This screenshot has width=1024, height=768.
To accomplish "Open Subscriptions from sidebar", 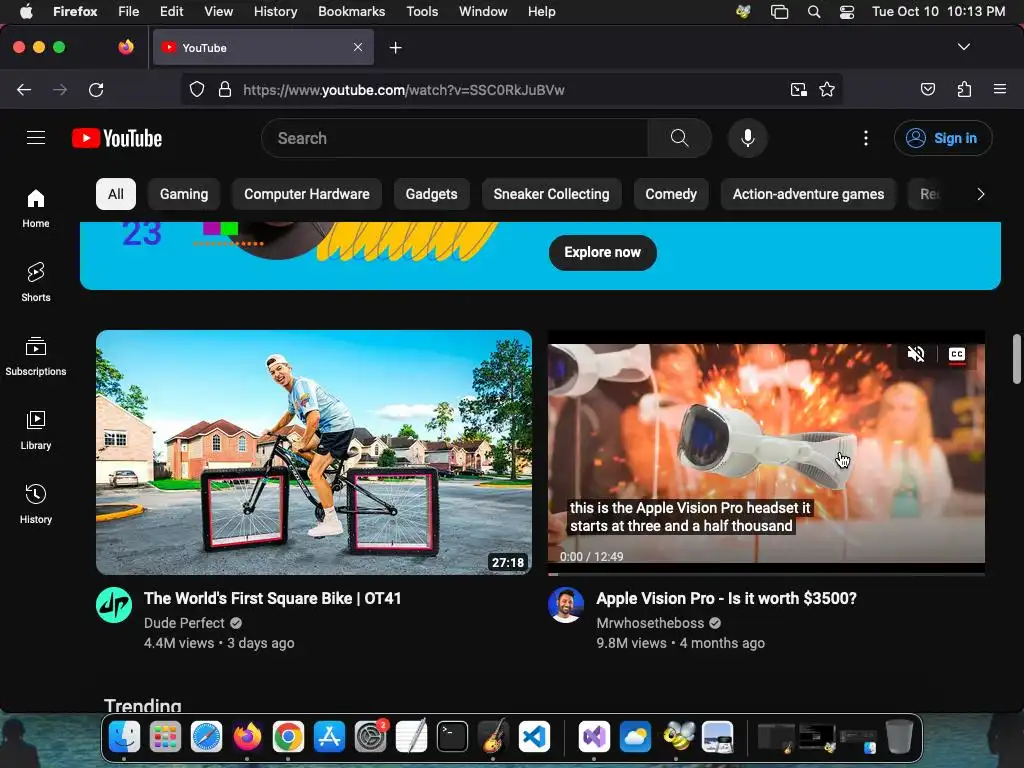I will [36, 356].
